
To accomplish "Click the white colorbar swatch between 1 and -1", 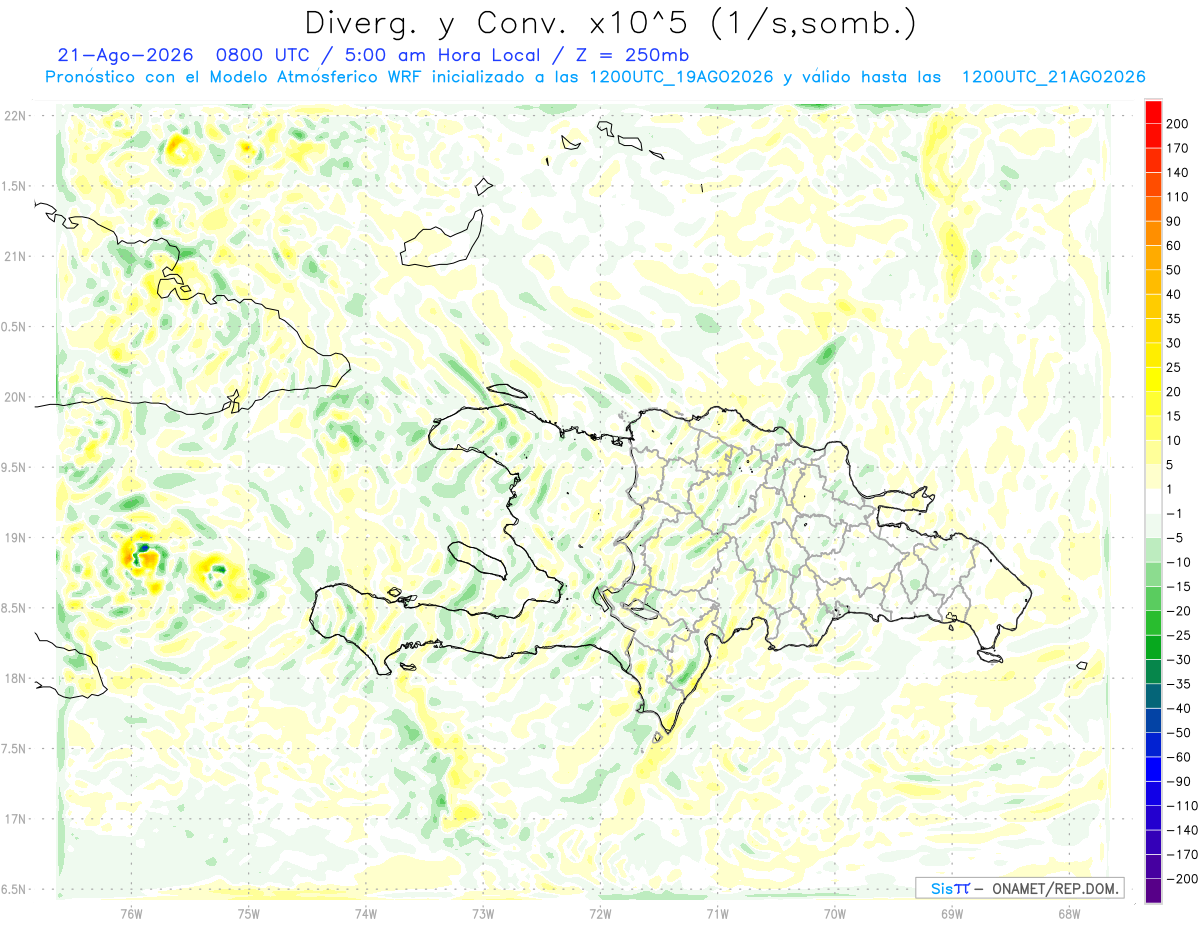I will pyautogui.click(x=1153, y=501).
